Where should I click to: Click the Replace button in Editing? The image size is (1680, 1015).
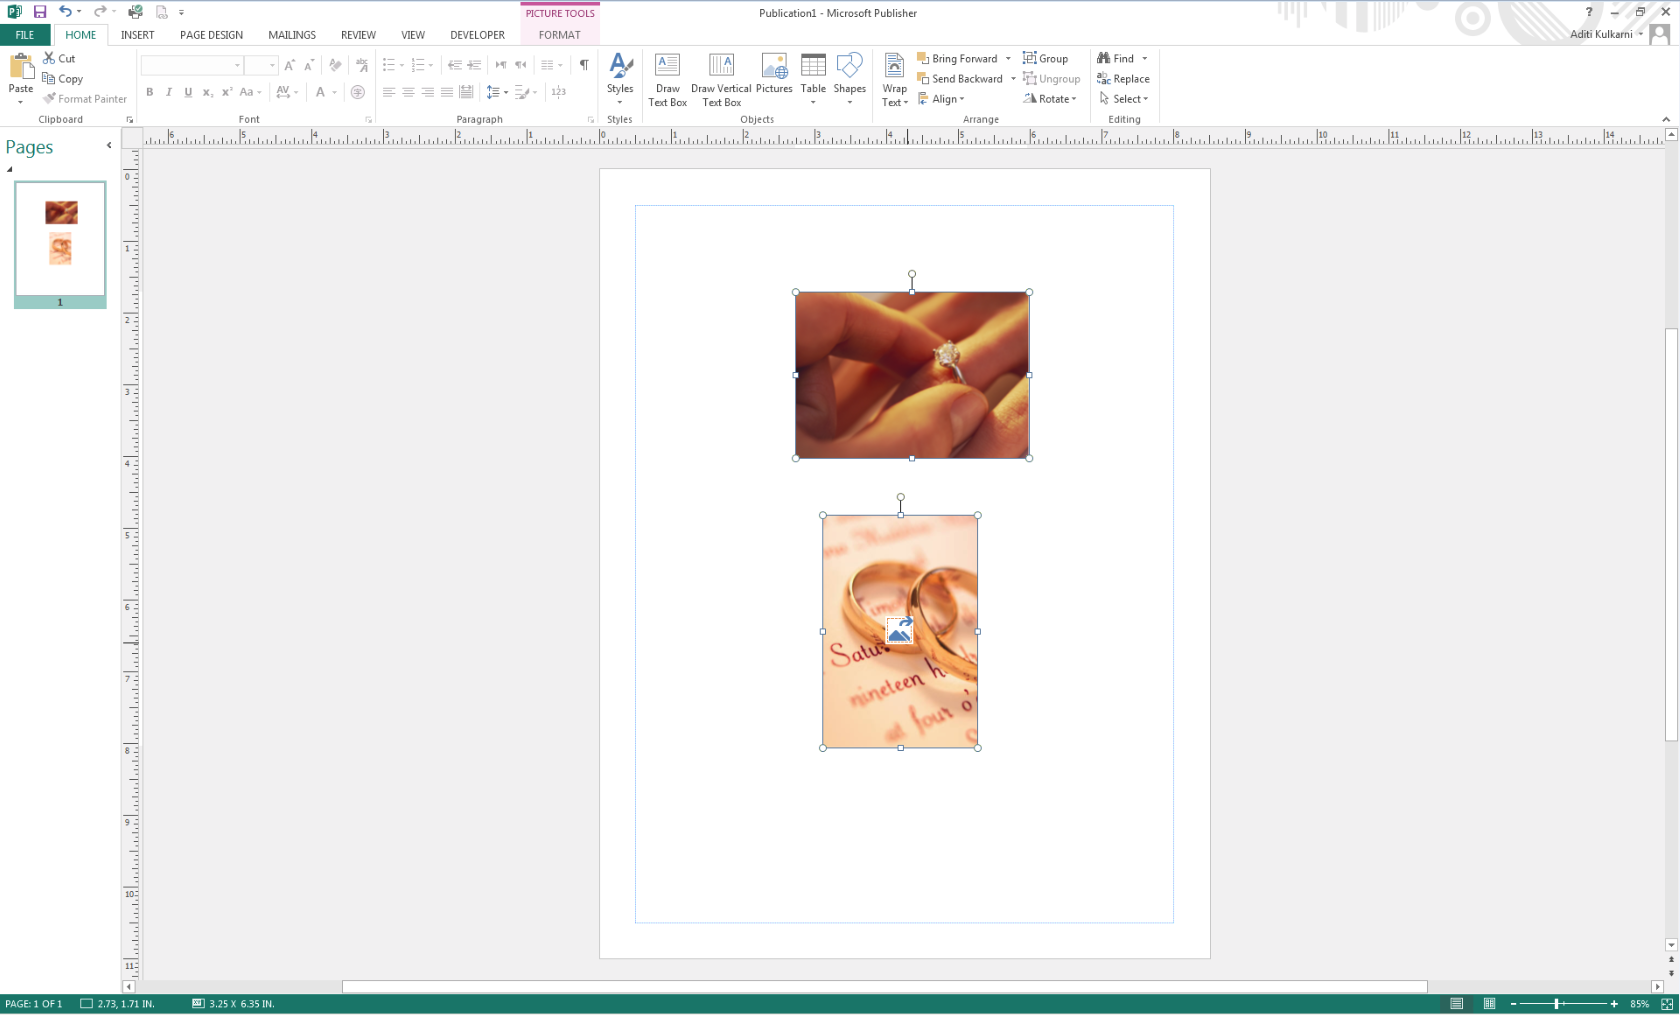1123,78
